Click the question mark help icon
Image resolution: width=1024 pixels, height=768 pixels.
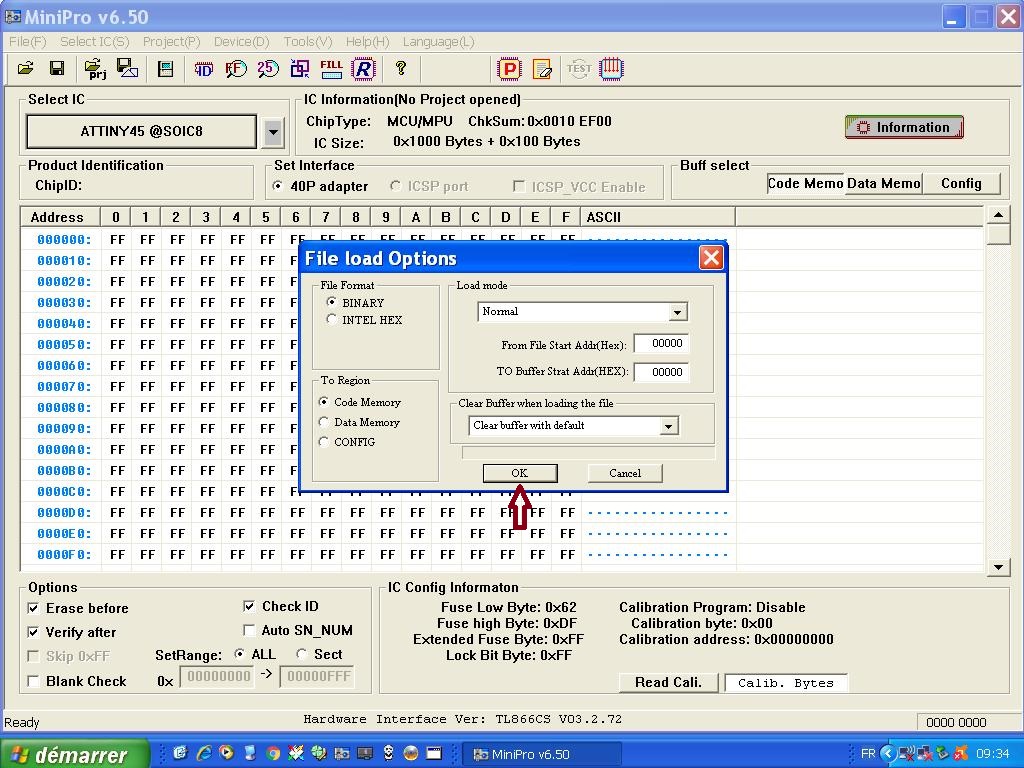[x=401, y=68]
